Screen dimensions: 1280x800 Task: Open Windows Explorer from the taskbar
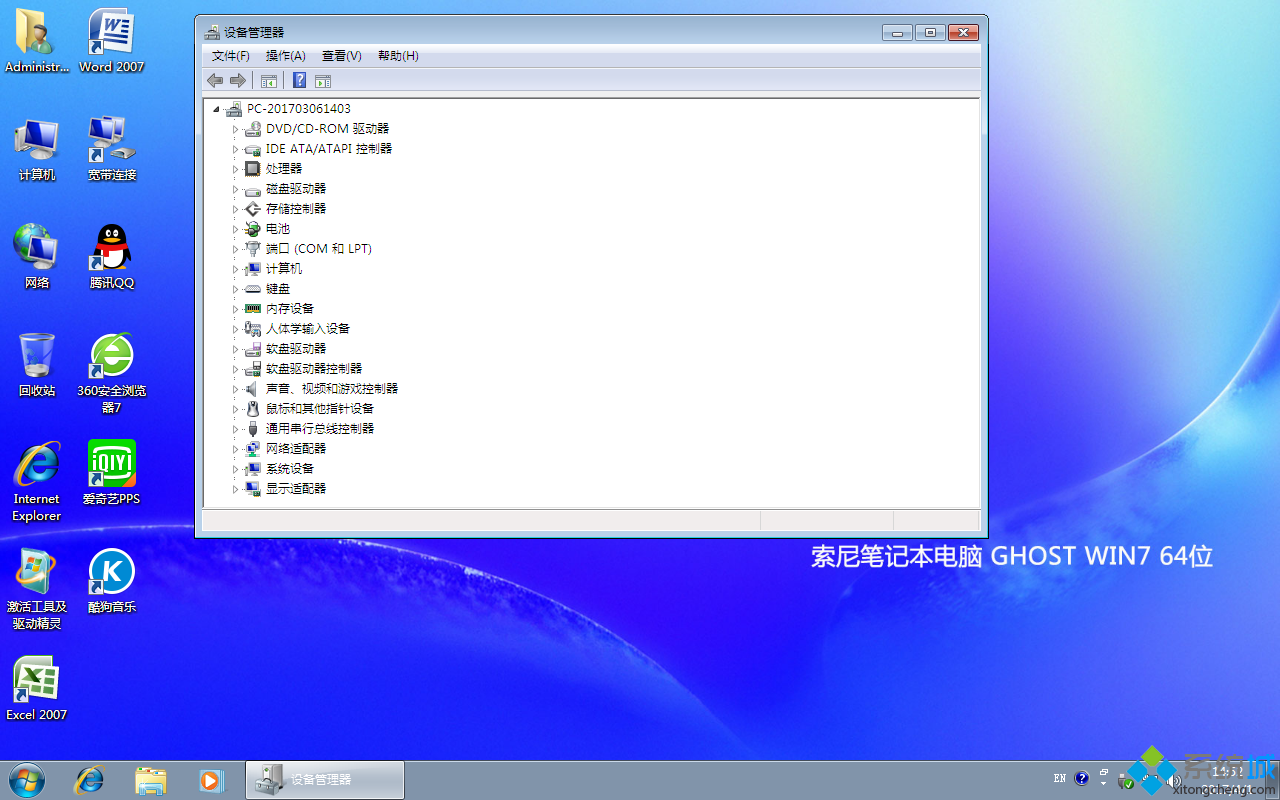151,780
